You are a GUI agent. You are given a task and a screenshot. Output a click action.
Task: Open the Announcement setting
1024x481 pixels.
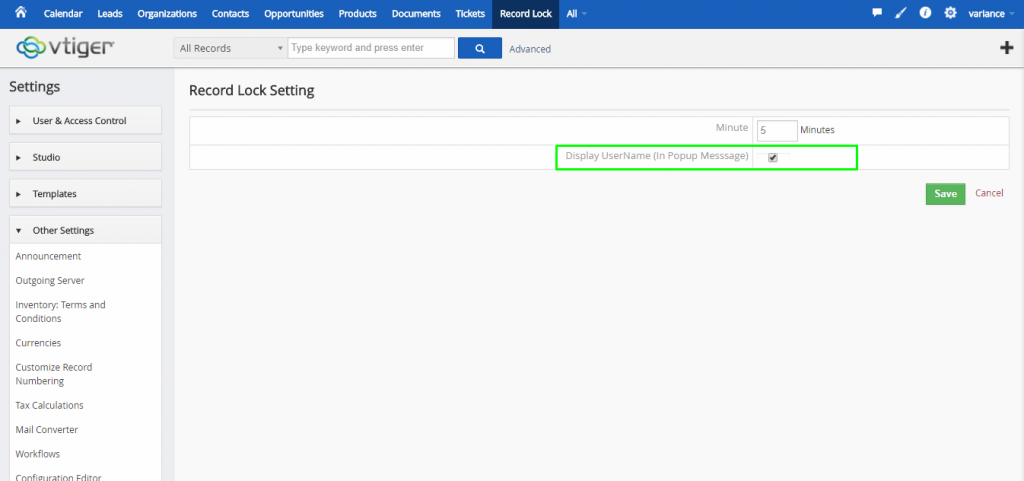[x=48, y=256]
